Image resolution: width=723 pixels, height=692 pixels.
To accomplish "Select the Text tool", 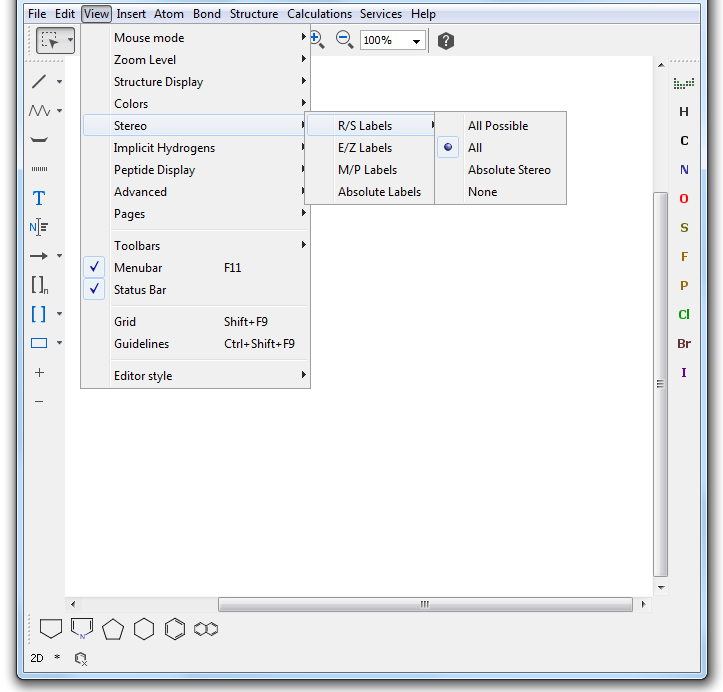I will tap(39, 198).
